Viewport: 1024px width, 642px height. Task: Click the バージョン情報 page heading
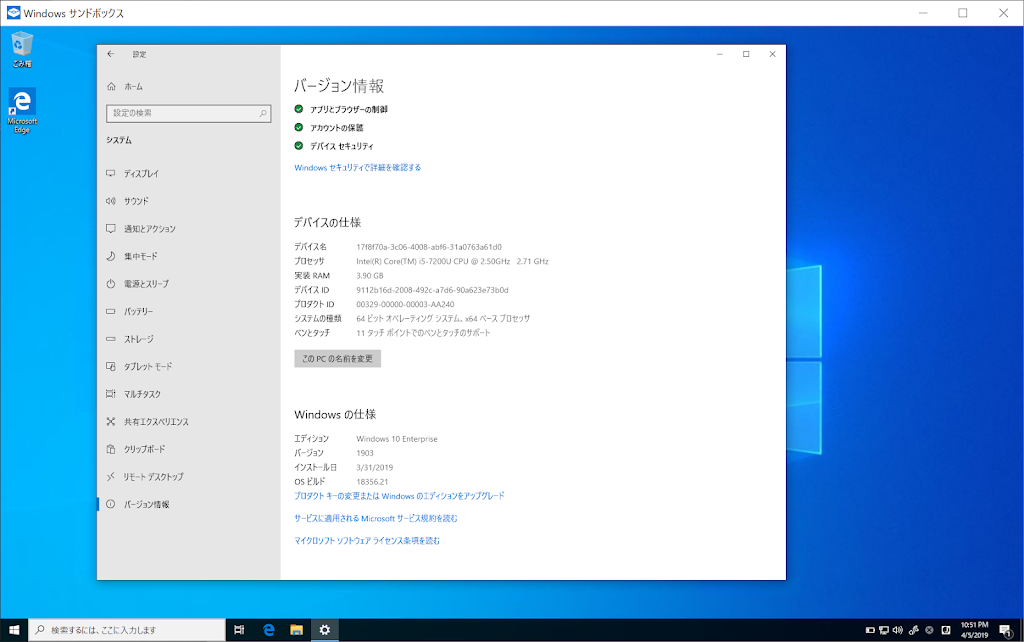pos(339,86)
